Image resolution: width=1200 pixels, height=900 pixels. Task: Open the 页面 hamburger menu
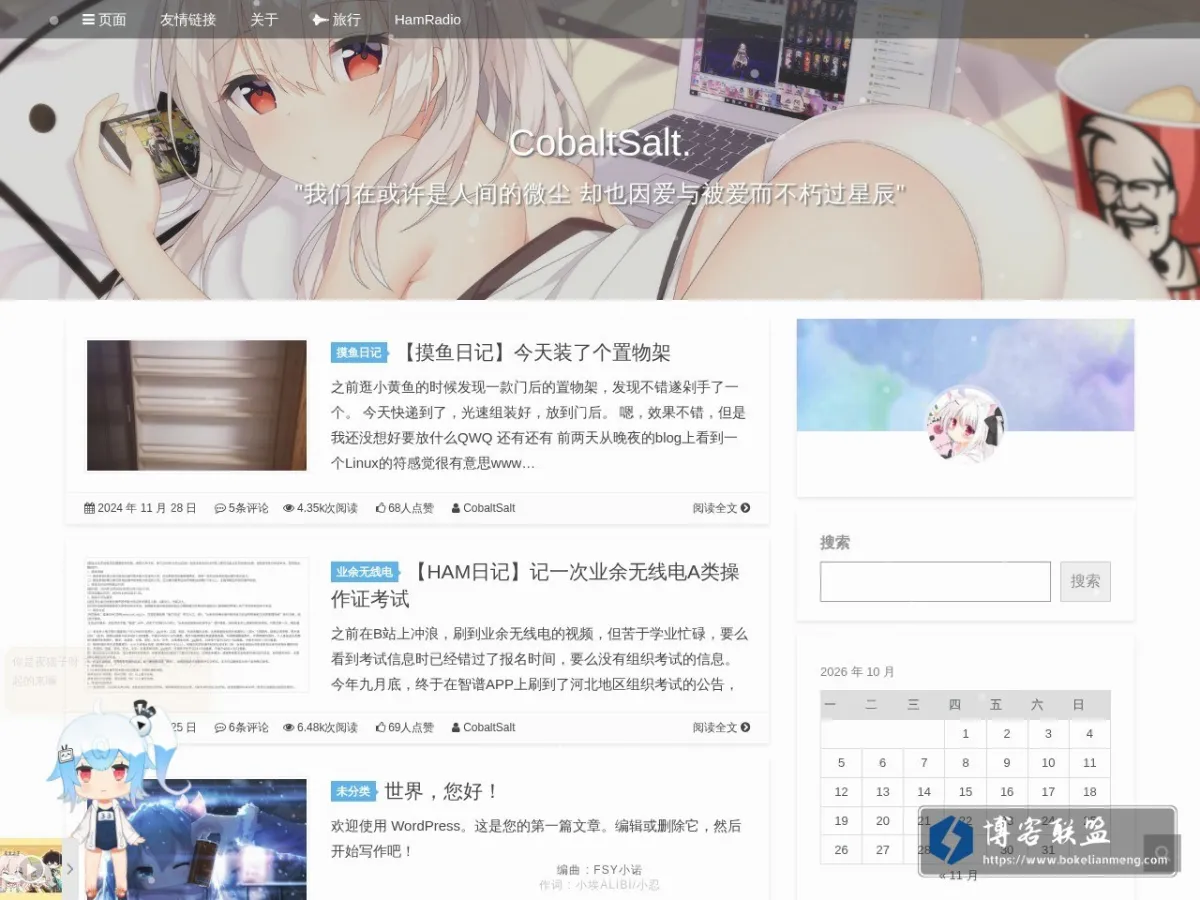coord(104,19)
